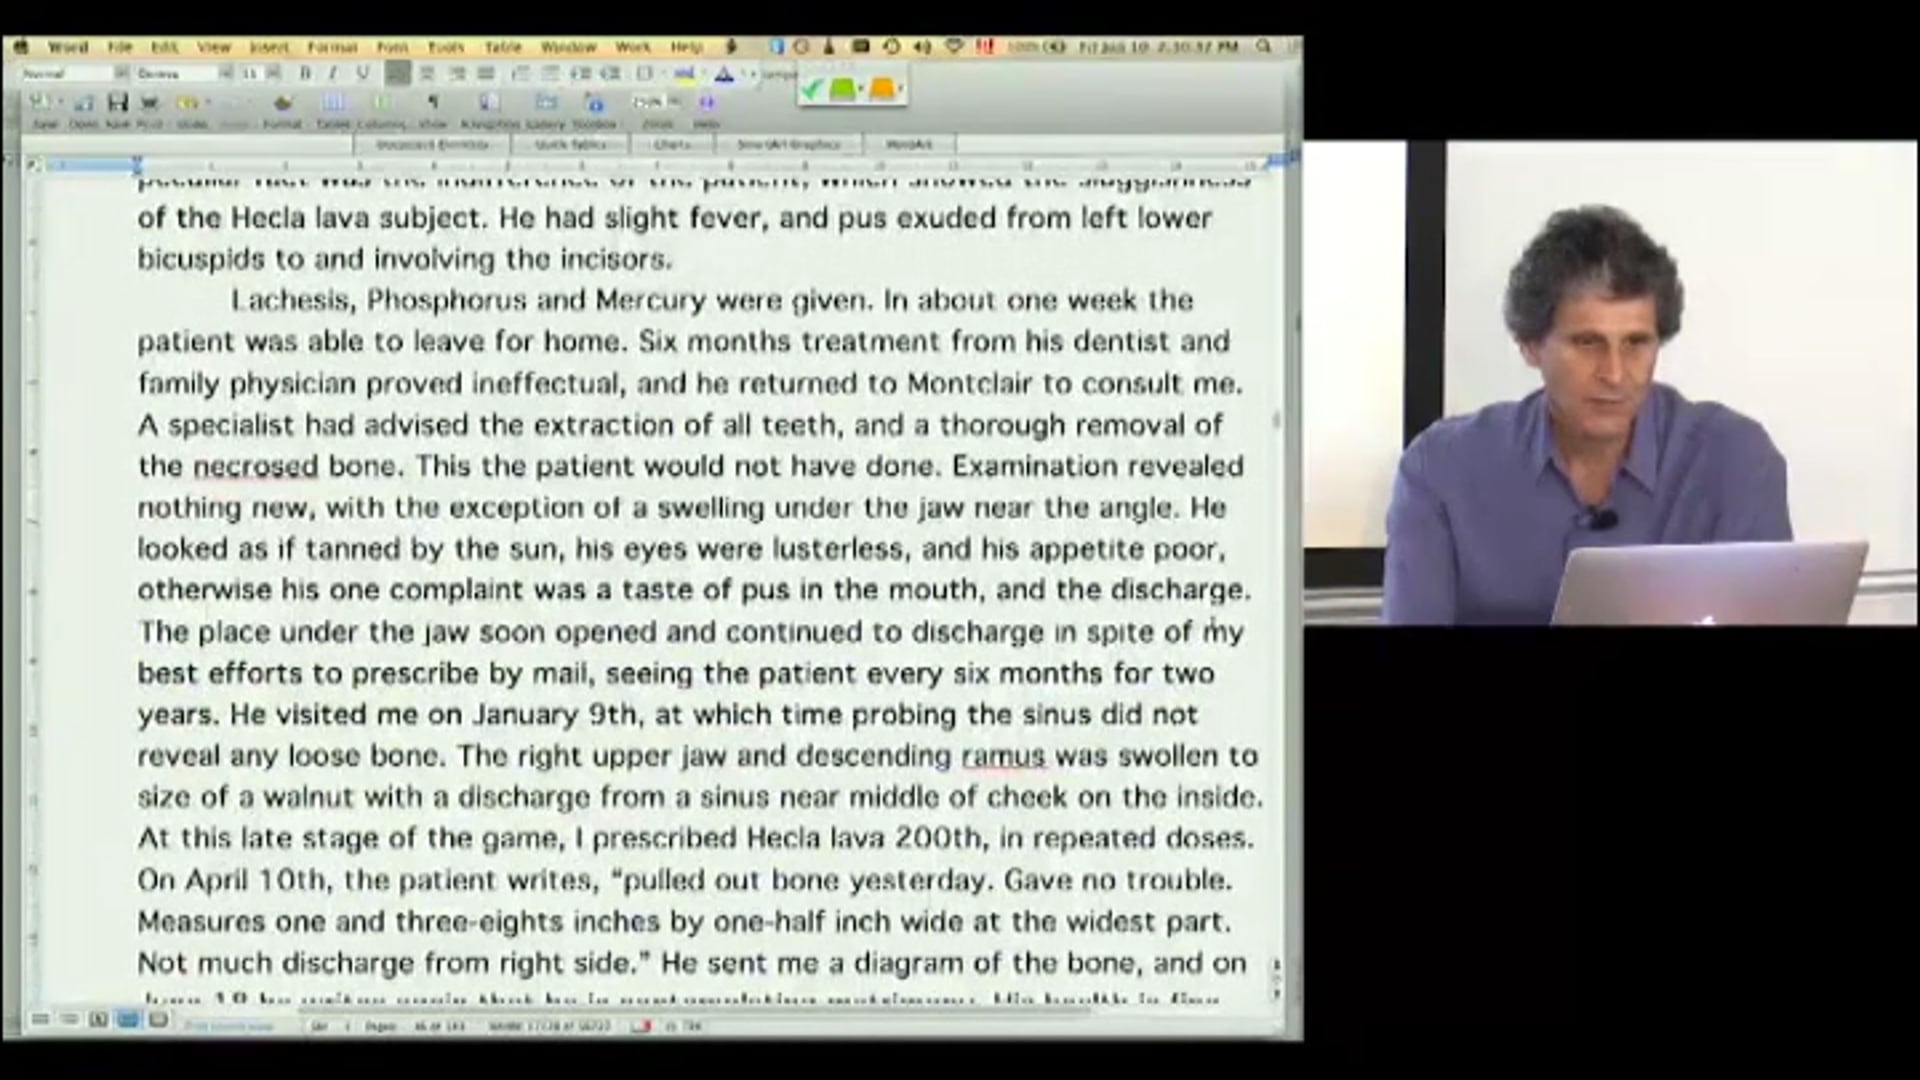Screen dimensions: 1920x1080
Task: Click the SmartArt Graphics tab
Action: coord(788,144)
